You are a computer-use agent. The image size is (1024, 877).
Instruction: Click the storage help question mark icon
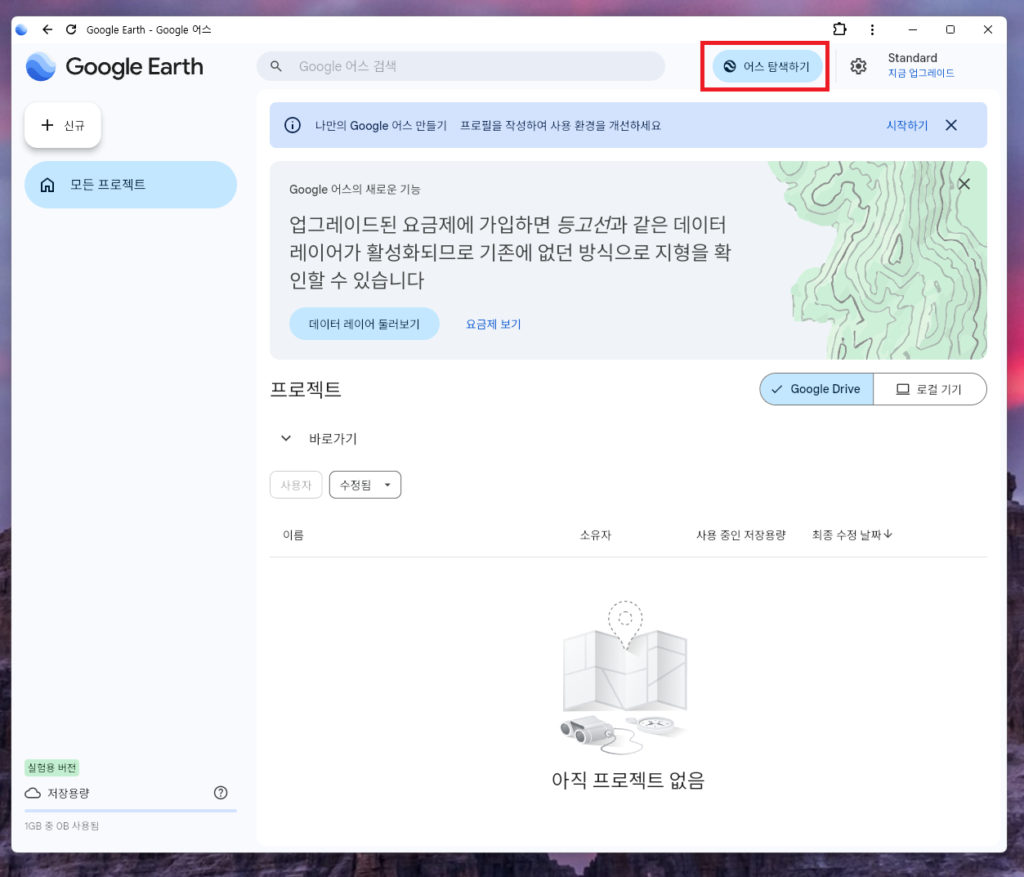click(x=221, y=792)
